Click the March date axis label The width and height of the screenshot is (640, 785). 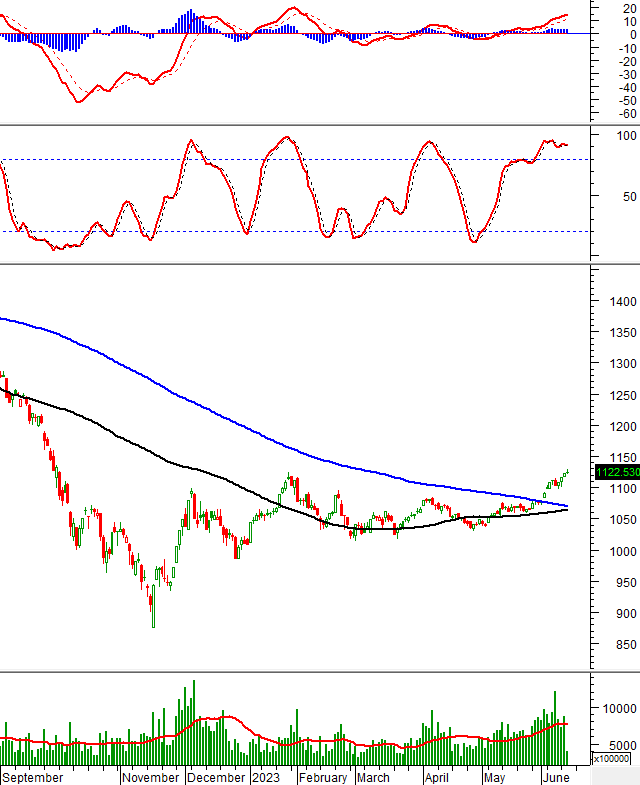click(373, 777)
